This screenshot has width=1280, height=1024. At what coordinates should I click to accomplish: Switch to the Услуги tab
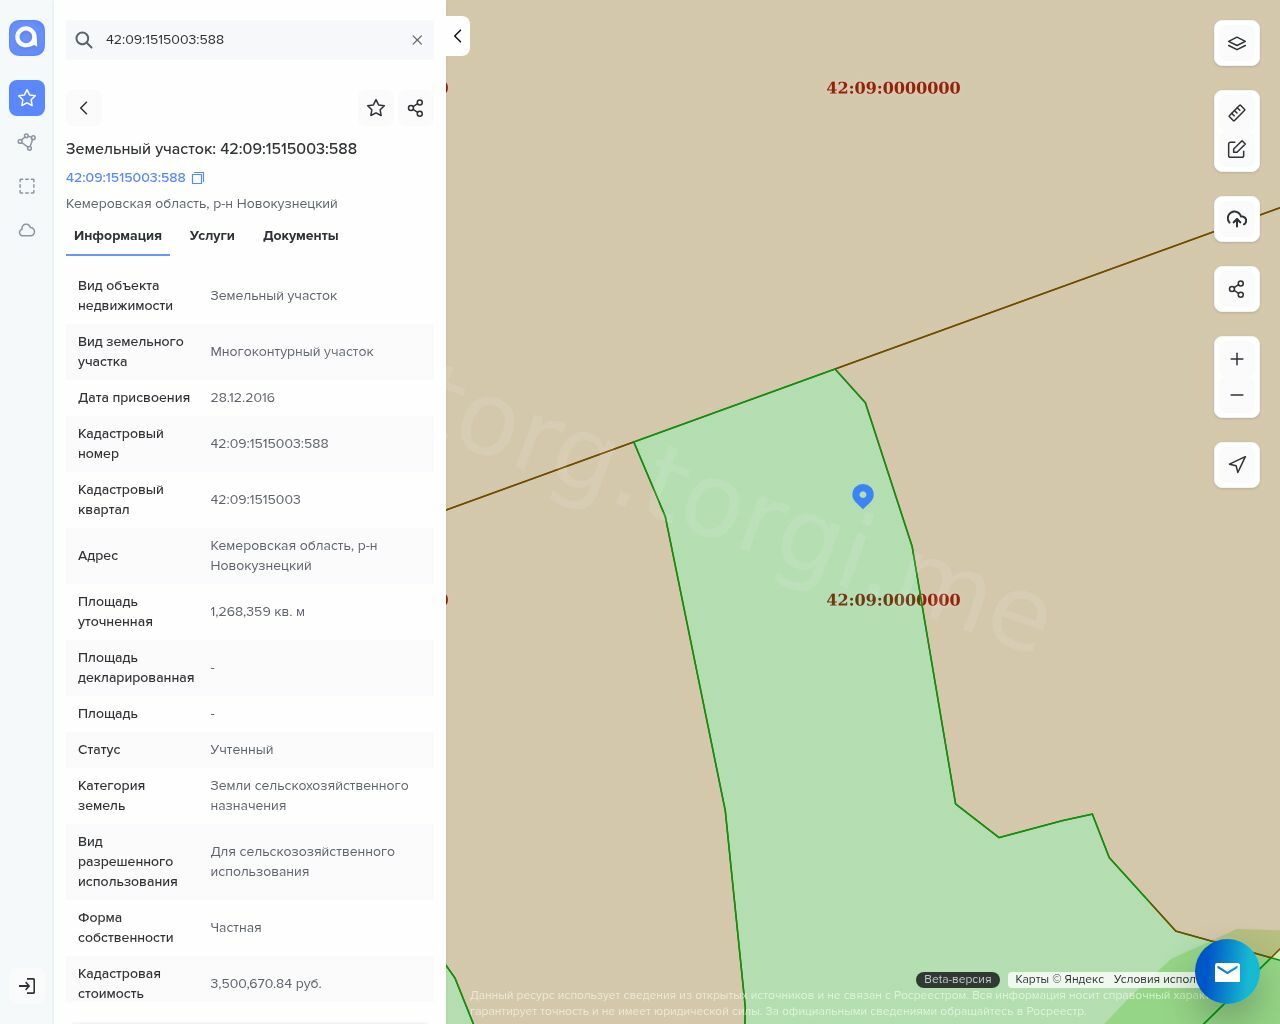212,236
